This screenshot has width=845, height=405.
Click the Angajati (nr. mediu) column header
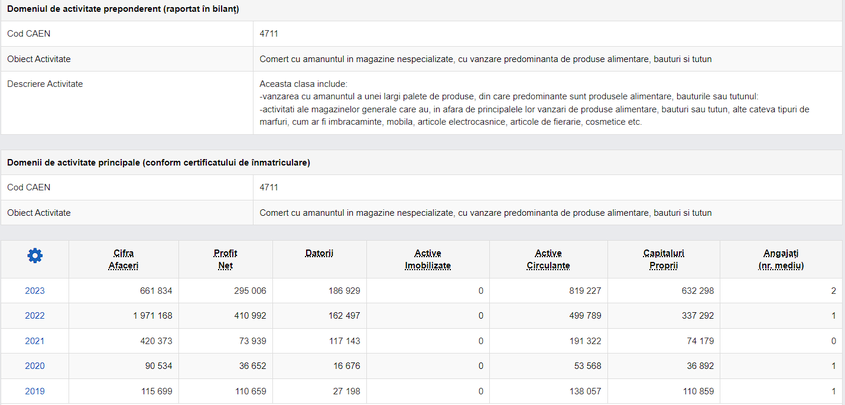click(782, 258)
